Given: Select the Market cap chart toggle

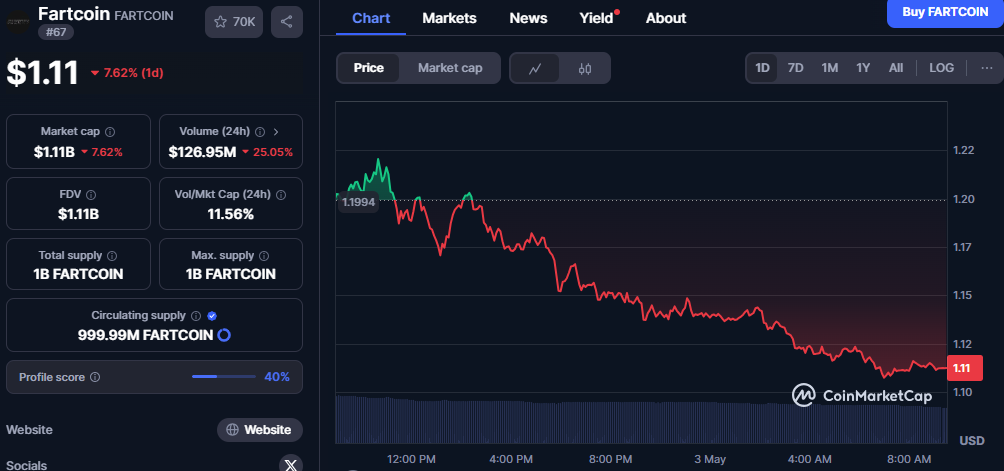Looking at the screenshot, I should pyautogui.click(x=450, y=68).
